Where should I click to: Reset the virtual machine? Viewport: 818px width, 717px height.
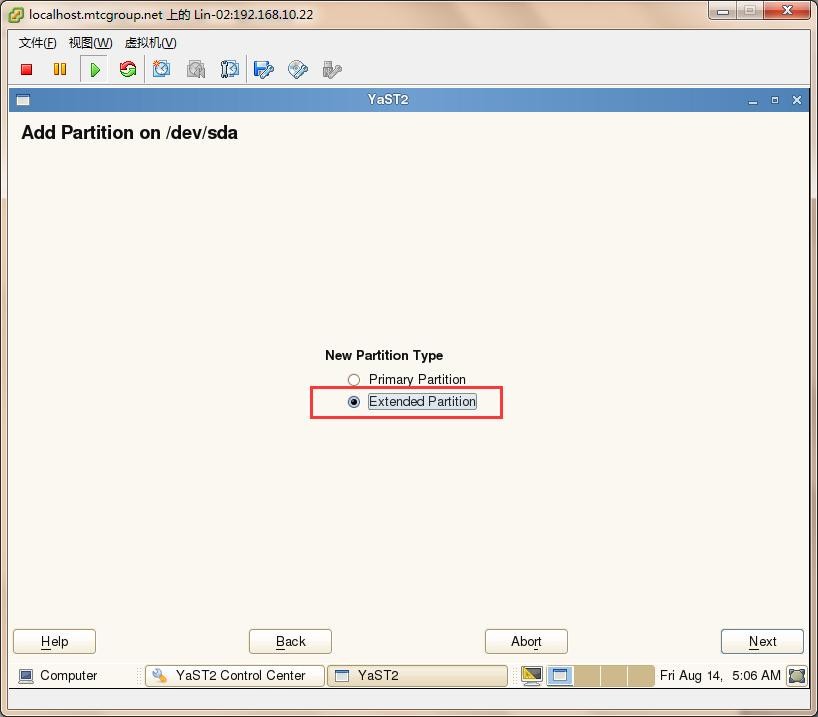tap(128, 69)
